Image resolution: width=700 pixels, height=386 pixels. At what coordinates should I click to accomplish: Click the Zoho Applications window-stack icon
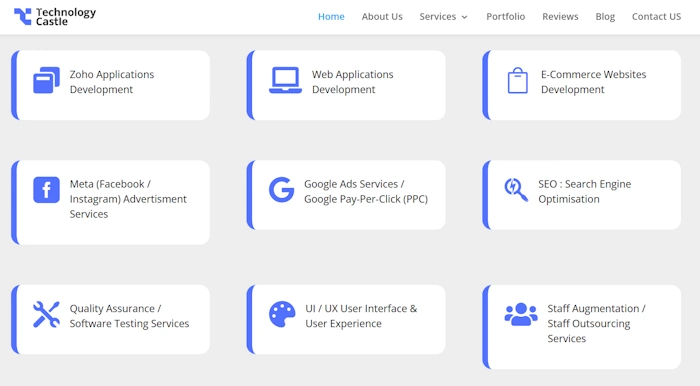pyautogui.click(x=46, y=80)
